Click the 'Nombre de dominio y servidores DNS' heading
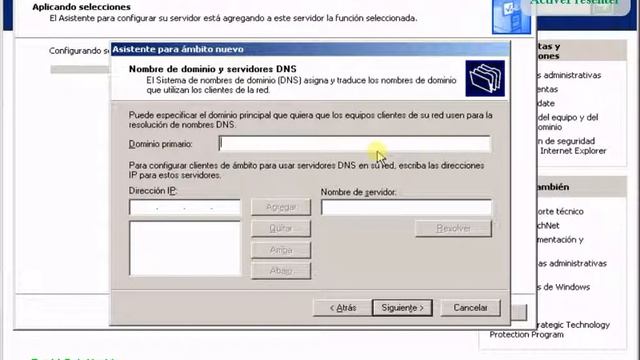 (x=213, y=69)
